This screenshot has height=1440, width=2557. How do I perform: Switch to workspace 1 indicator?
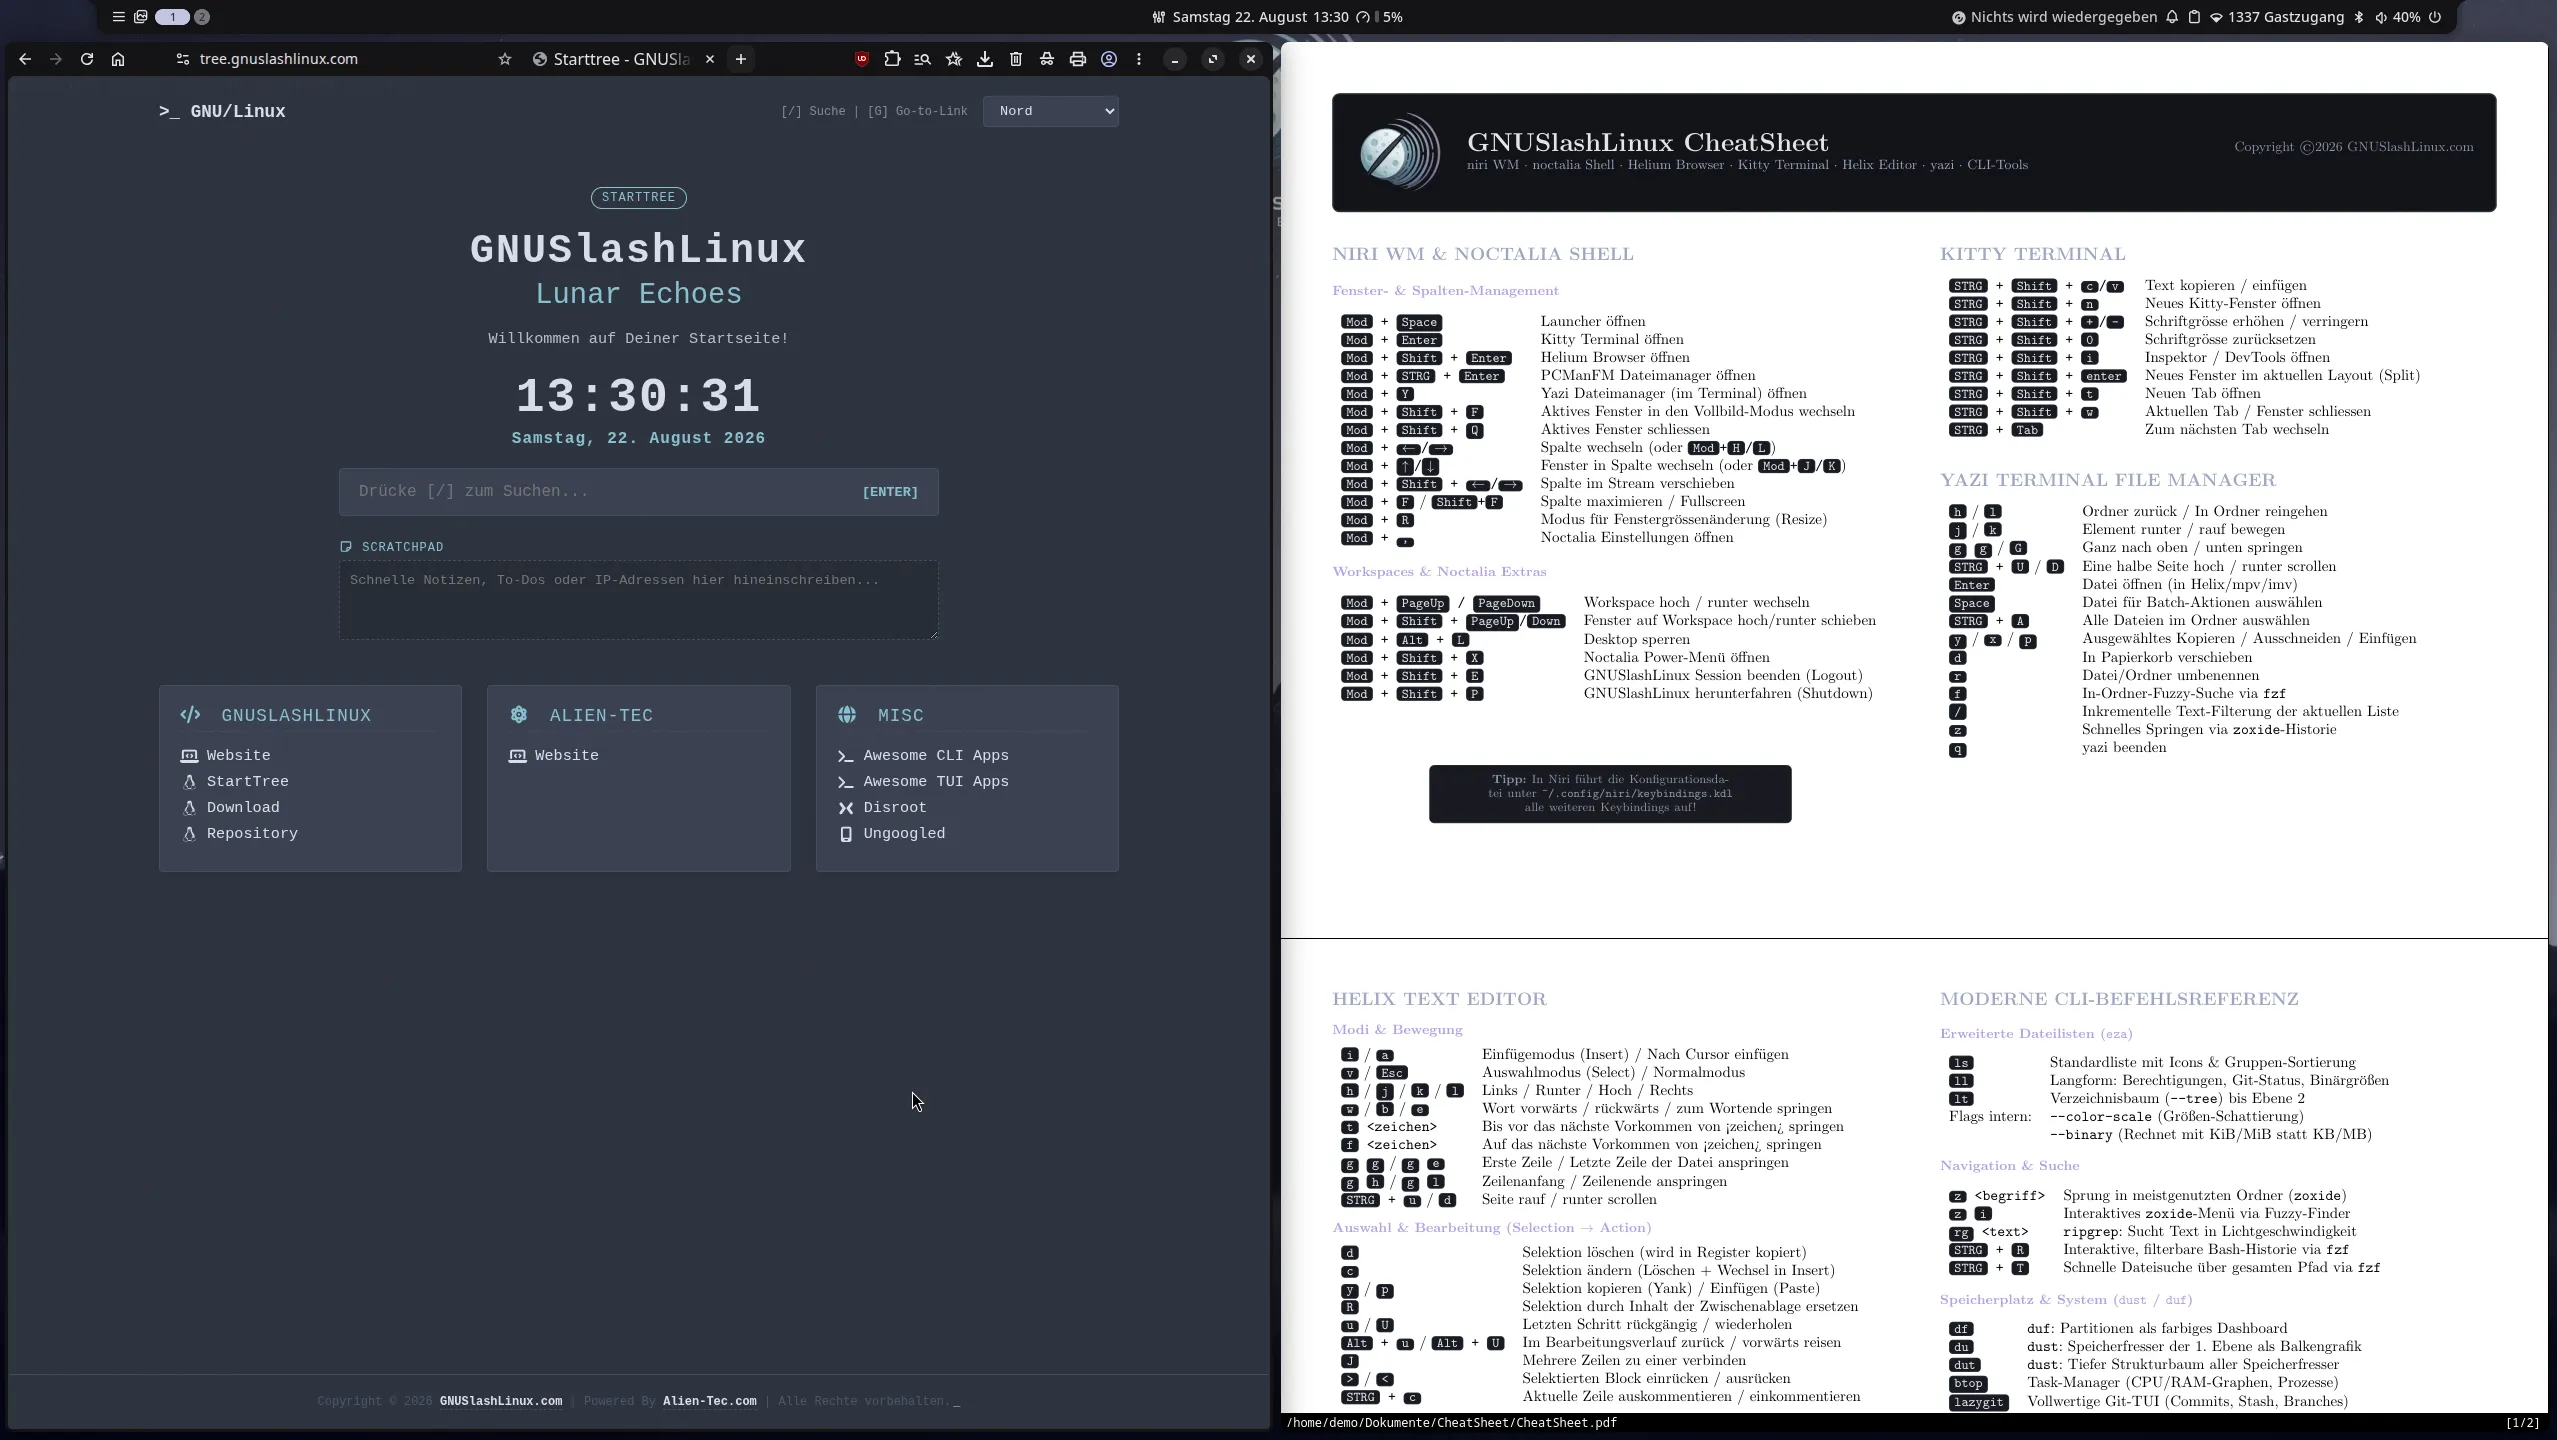[172, 17]
